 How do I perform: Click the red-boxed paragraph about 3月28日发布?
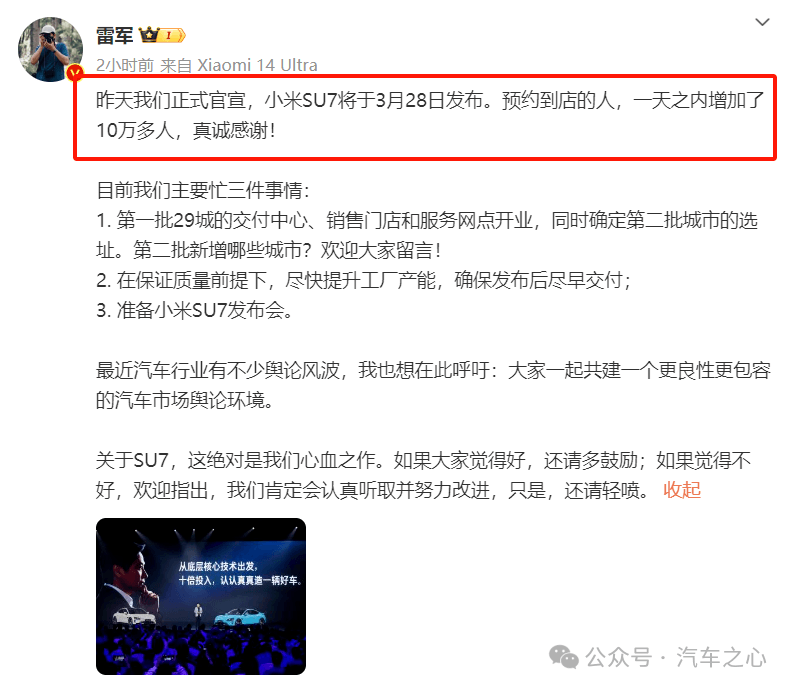430,115
